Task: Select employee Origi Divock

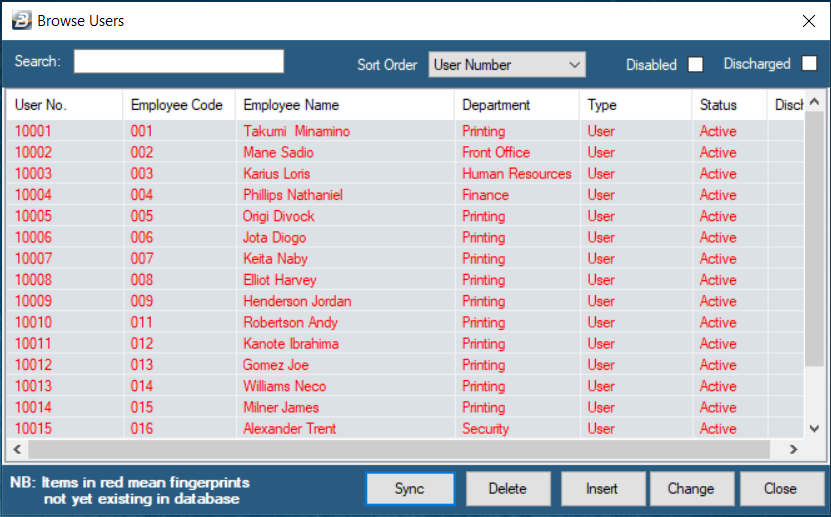Action: point(279,216)
